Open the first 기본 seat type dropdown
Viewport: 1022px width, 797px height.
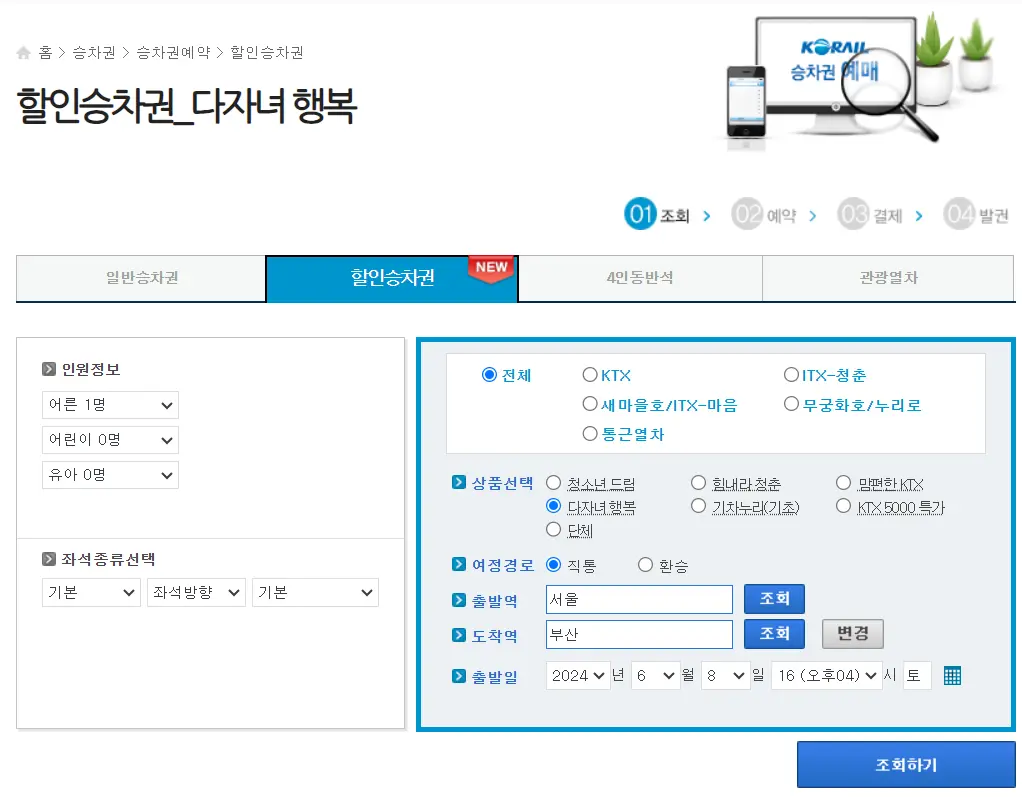tap(91, 592)
